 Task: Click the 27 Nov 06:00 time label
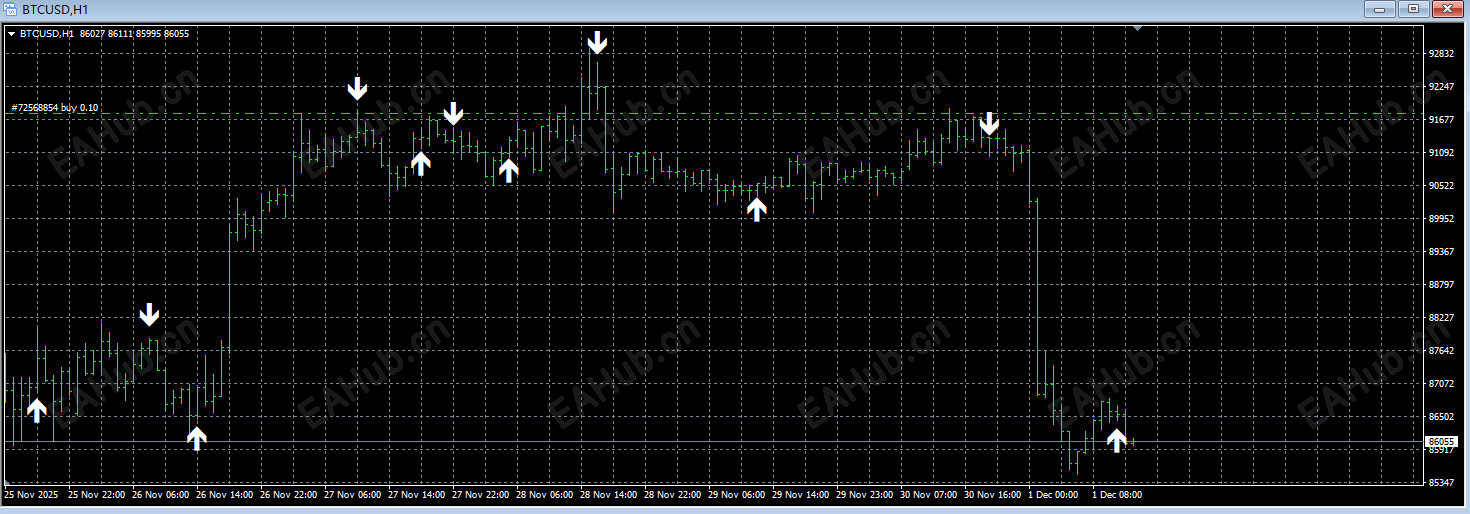(353, 495)
